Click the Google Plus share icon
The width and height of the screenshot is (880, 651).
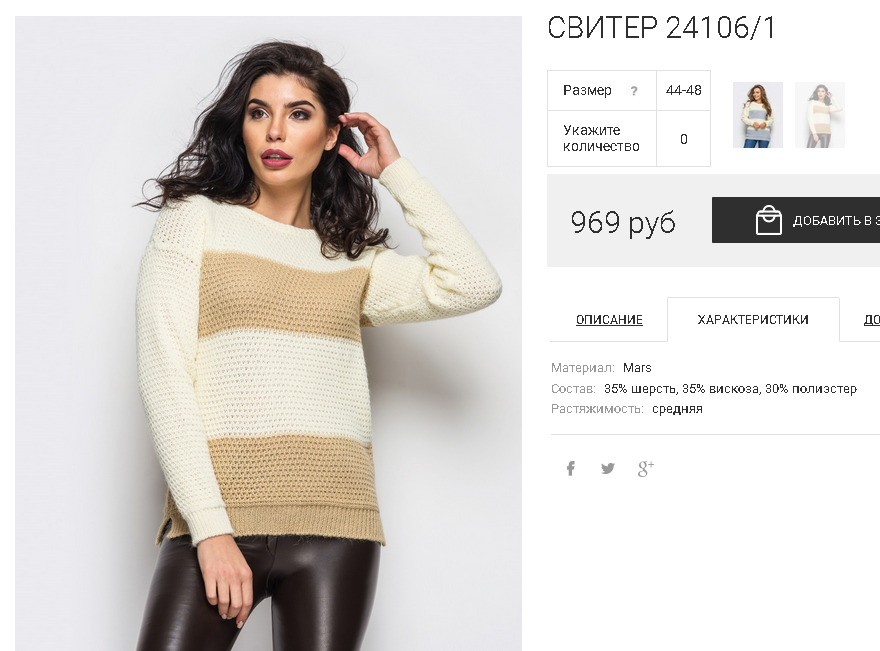click(x=646, y=468)
